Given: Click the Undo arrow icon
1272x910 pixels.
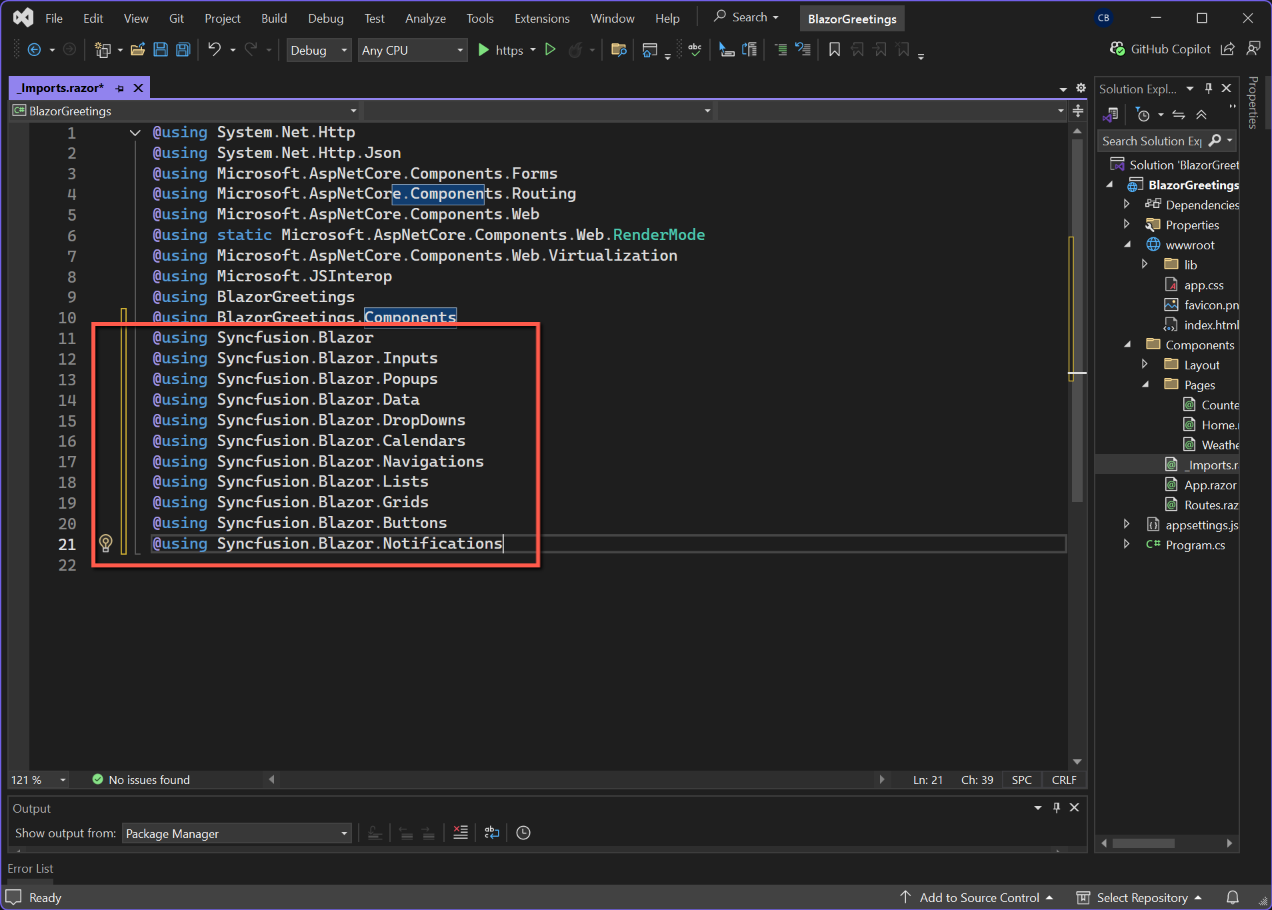Looking at the screenshot, I should tap(214, 50).
